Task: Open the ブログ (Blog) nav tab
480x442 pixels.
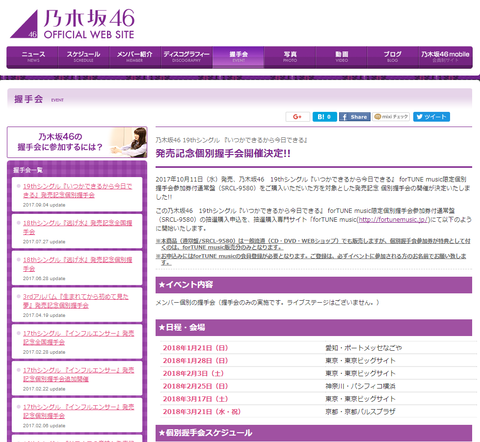Action: click(393, 57)
